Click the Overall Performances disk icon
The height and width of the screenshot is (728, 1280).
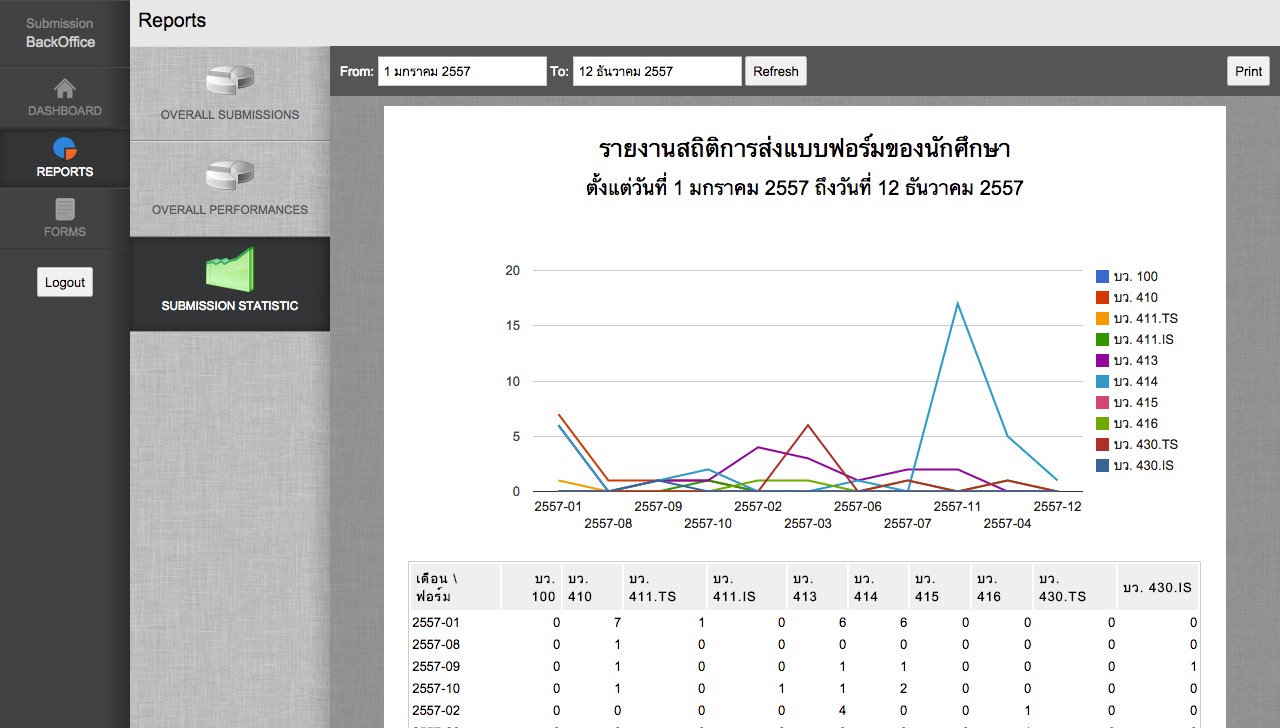click(x=229, y=175)
